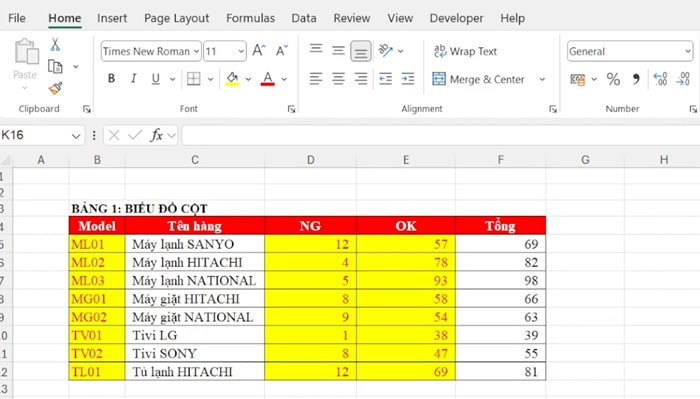This screenshot has height=399, width=700.
Task: Open the font size 11 dropdown
Action: 241,51
